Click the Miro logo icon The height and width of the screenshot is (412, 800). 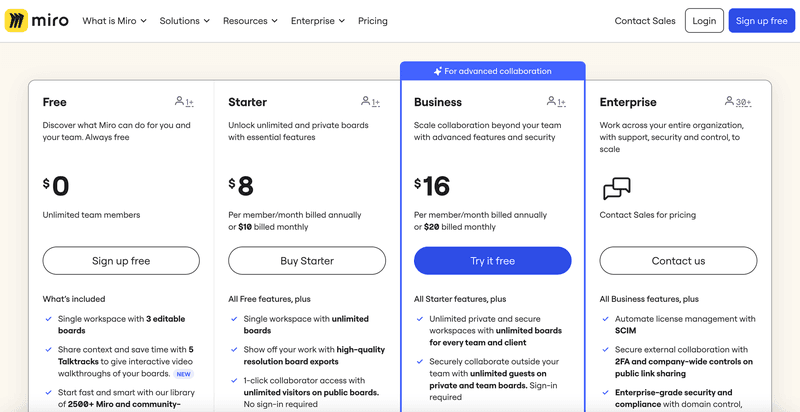pyautogui.click(x=18, y=21)
